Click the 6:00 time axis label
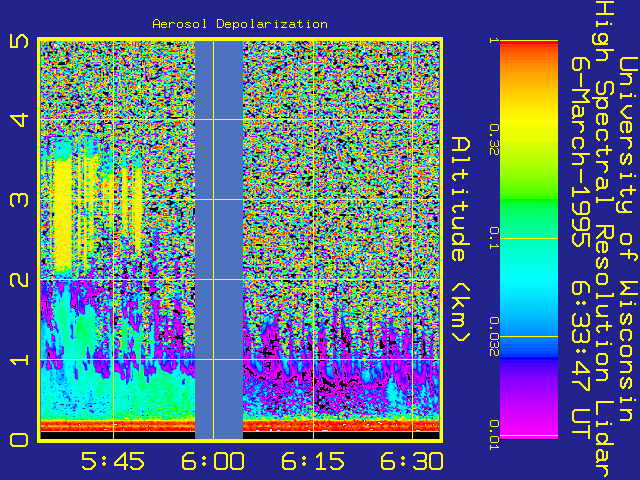The height and width of the screenshot is (480, 640). click(213, 461)
